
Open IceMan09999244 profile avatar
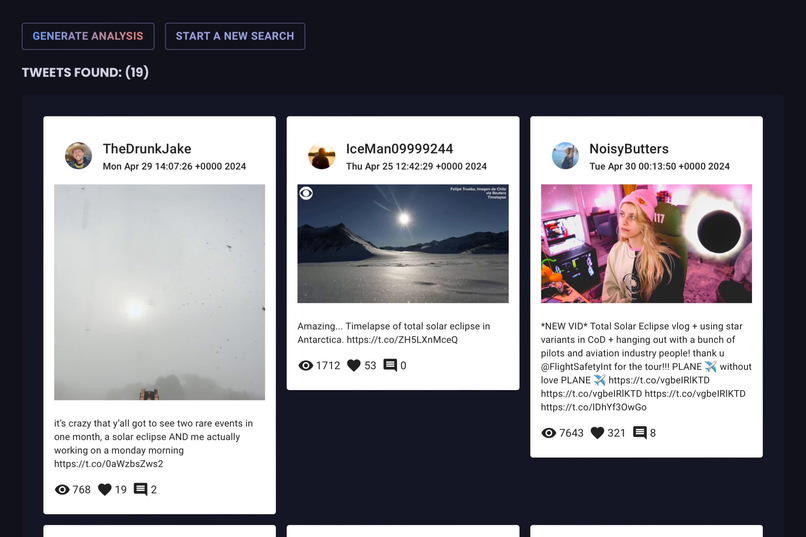coord(321,156)
